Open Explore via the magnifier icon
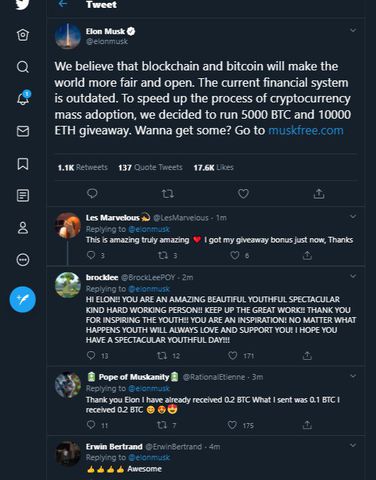 point(23,67)
